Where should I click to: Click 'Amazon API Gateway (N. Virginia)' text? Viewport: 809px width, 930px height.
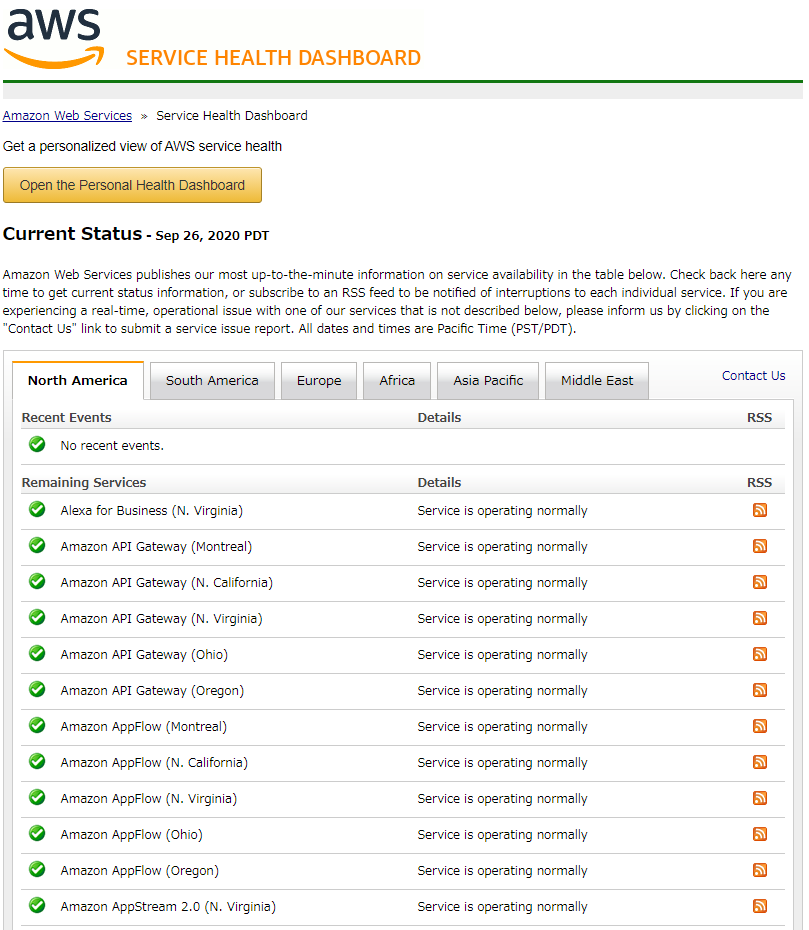(x=161, y=619)
